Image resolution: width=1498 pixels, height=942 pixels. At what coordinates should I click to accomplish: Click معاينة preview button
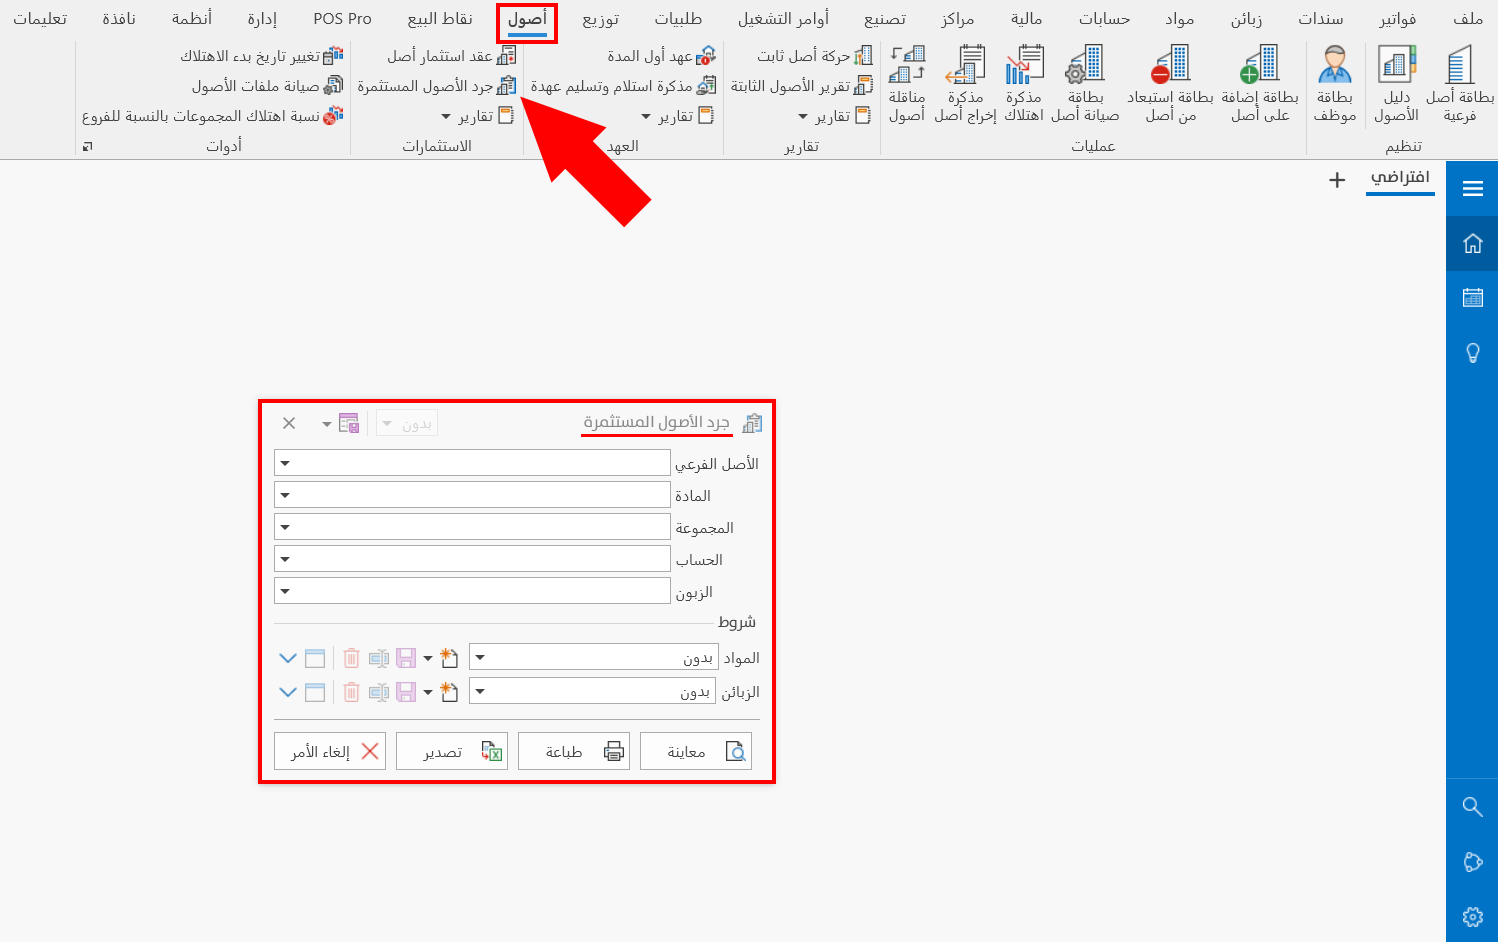695,751
